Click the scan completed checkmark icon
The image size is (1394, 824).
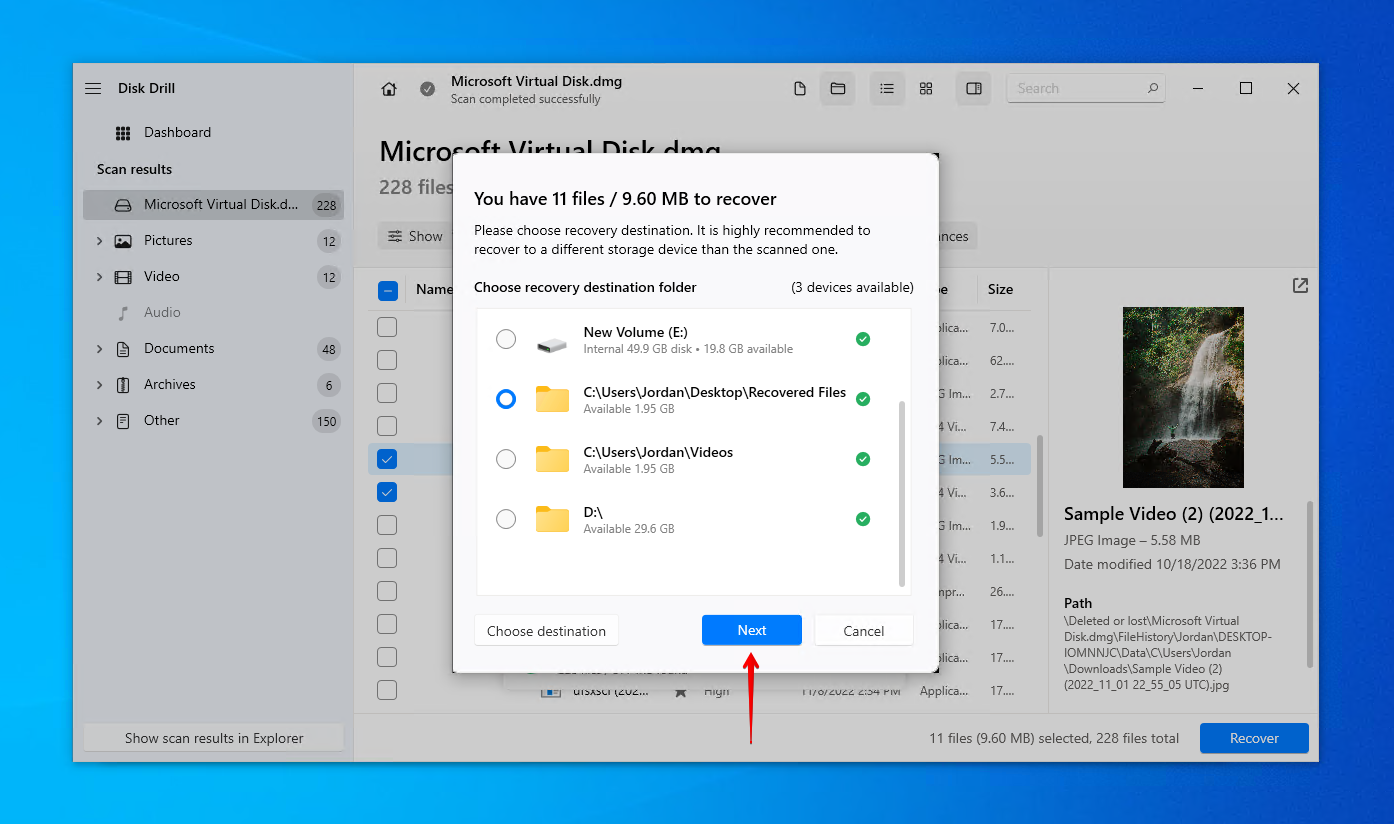pyautogui.click(x=427, y=89)
